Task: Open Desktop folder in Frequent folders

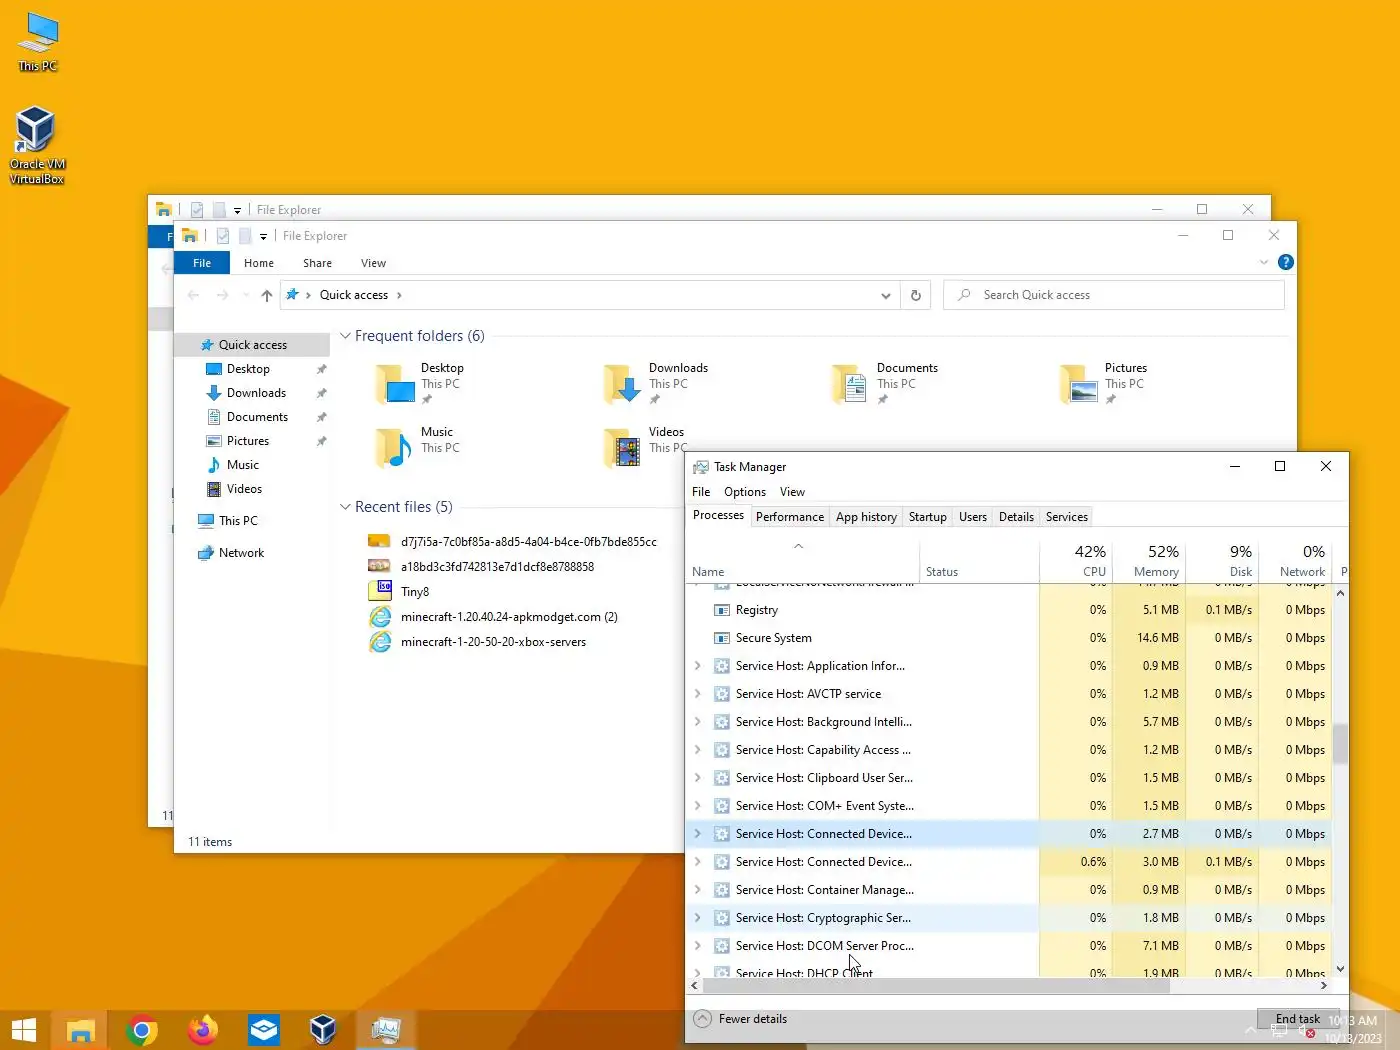Action: pyautogui.click(x=420, y=384)
